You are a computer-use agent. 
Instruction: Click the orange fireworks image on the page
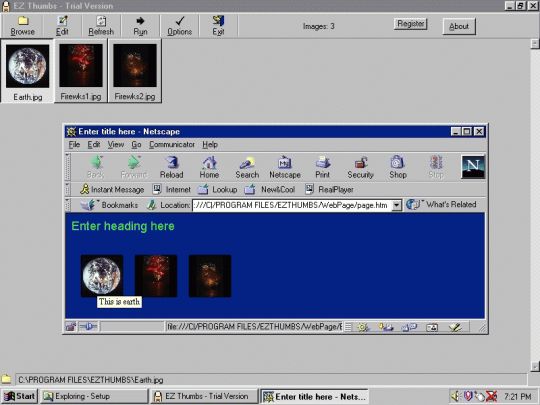(210, 276)
